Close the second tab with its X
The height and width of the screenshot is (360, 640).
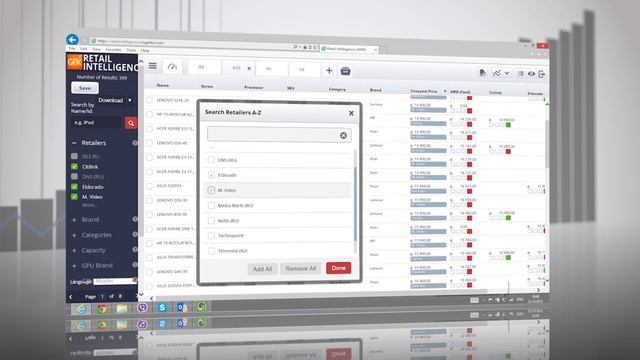[249, 68]
